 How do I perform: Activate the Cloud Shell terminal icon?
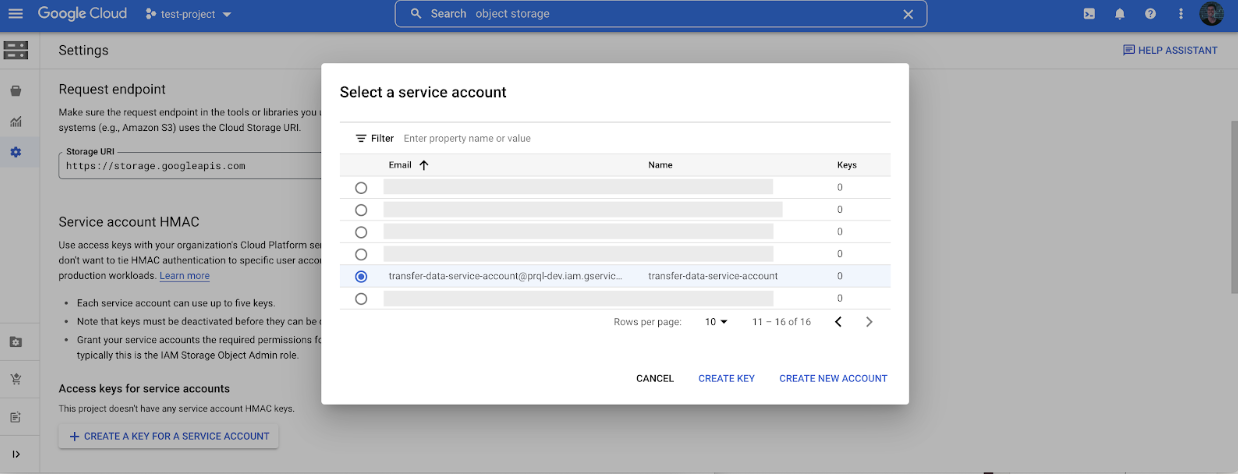pyautogui.click(x=1089, y=14)
